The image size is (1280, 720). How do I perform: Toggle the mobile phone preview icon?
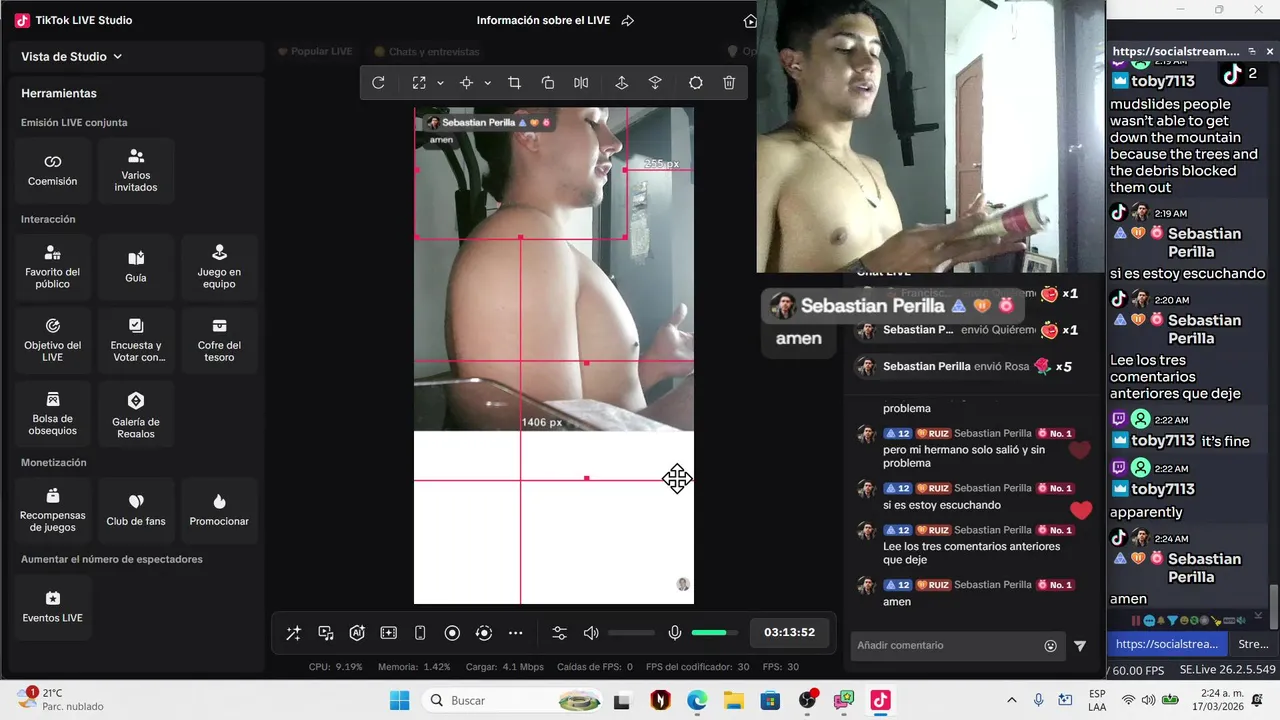pos(420,633)
